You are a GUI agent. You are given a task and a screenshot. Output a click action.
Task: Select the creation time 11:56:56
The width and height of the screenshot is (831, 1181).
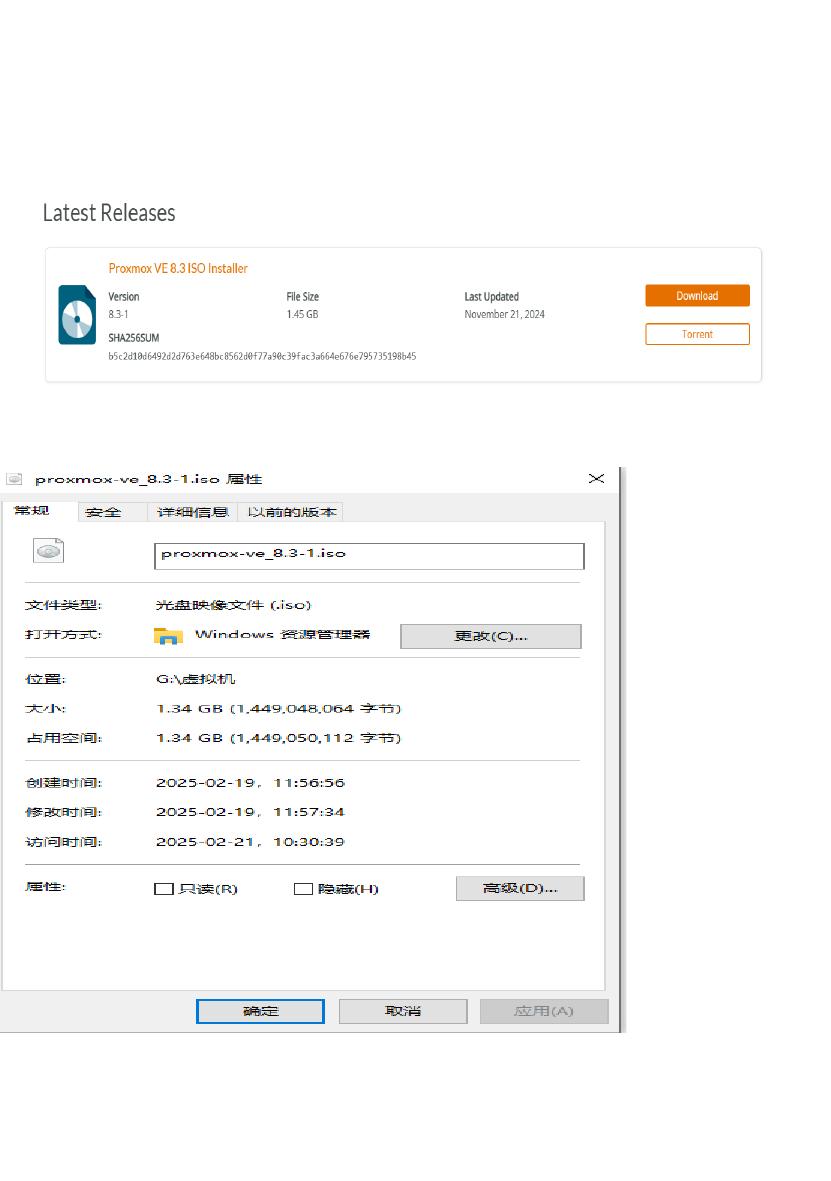pyautogui.click(x=309, y=783)
